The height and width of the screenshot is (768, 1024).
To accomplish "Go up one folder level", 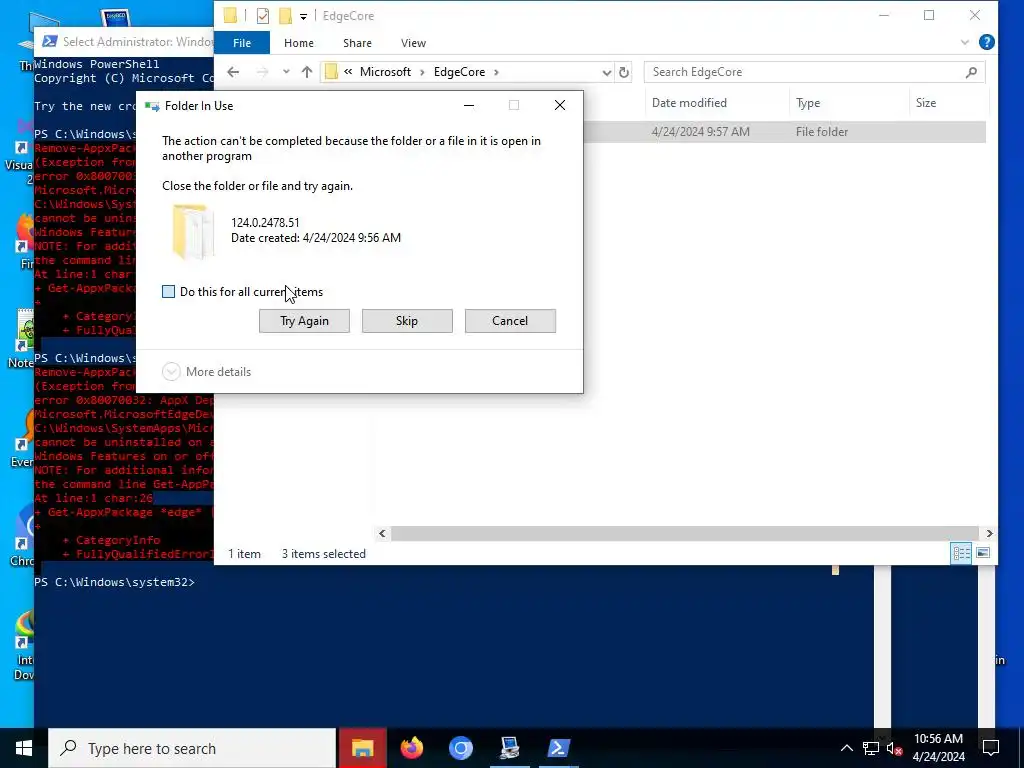I will tap(307, 72).
